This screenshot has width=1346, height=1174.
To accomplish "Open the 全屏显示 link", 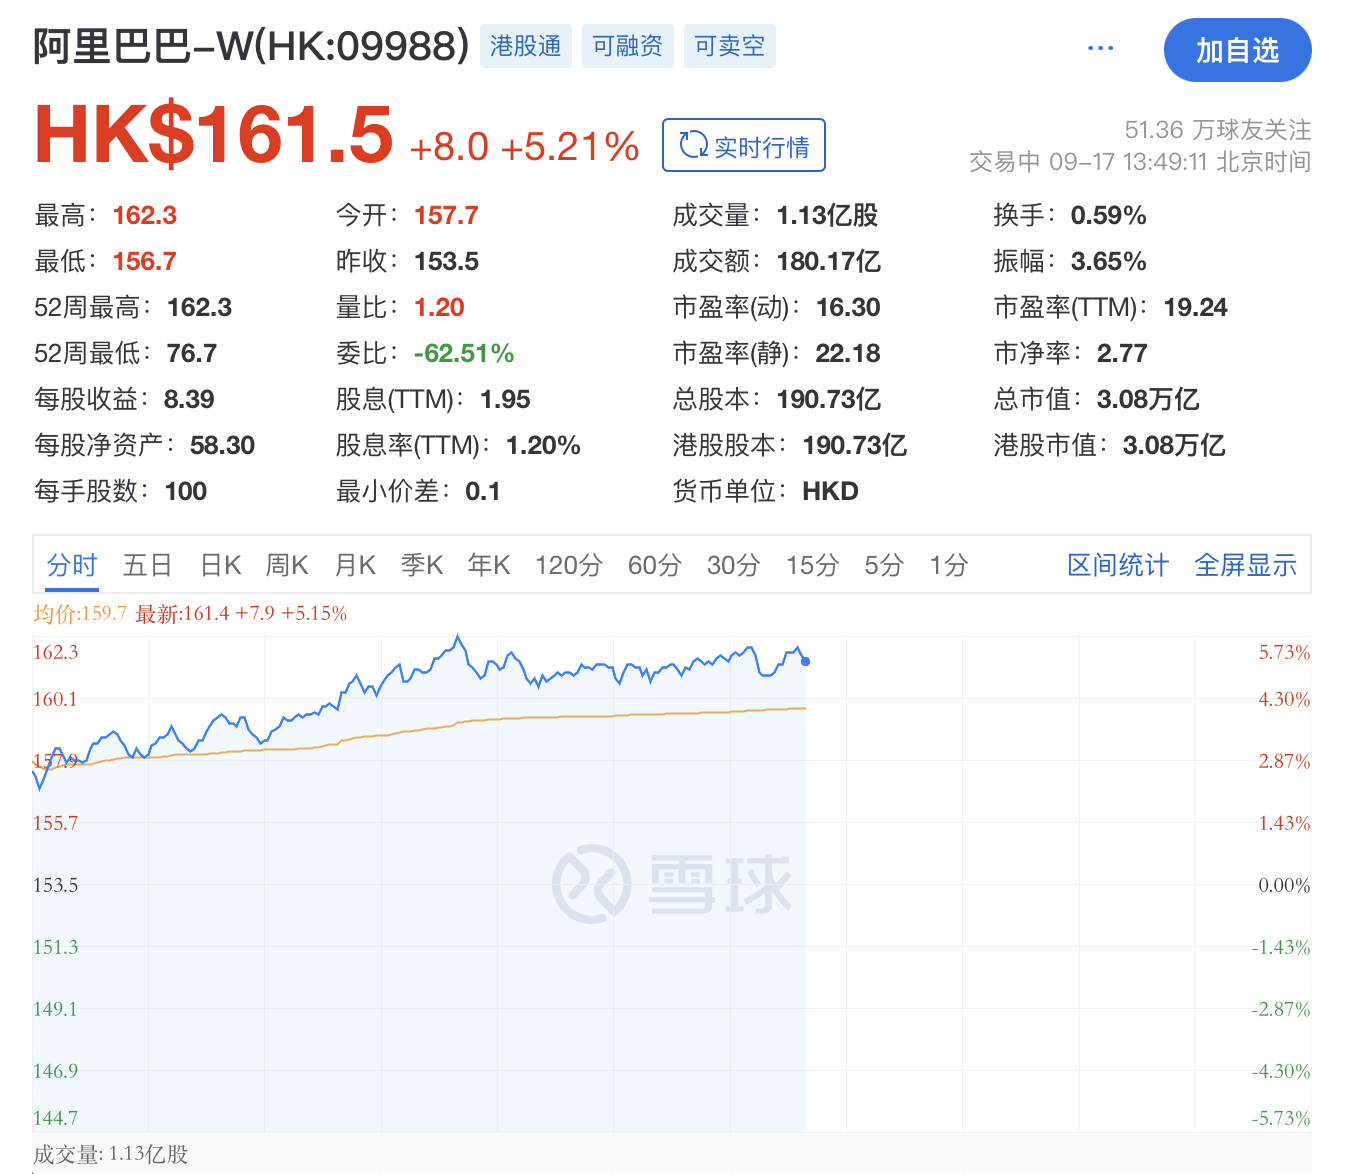I will pyautogui.click(x=1246, y=565).
